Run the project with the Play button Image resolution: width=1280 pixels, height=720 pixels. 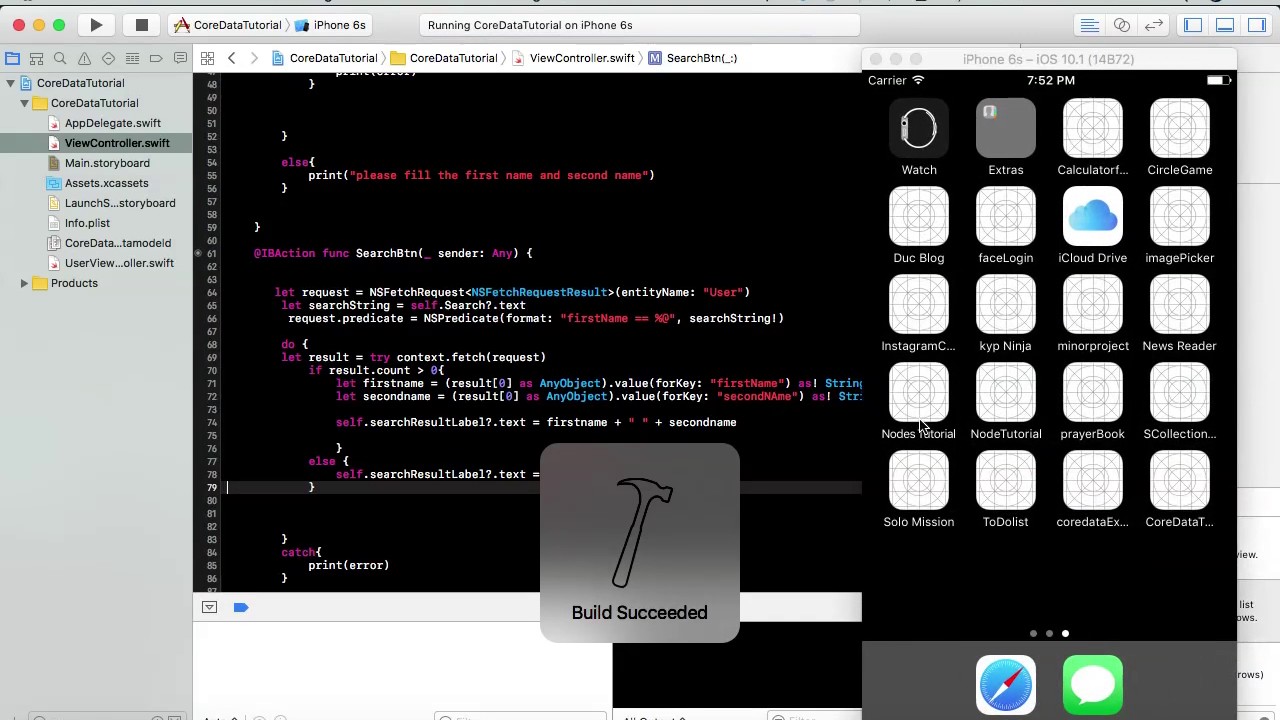point(96,25)
